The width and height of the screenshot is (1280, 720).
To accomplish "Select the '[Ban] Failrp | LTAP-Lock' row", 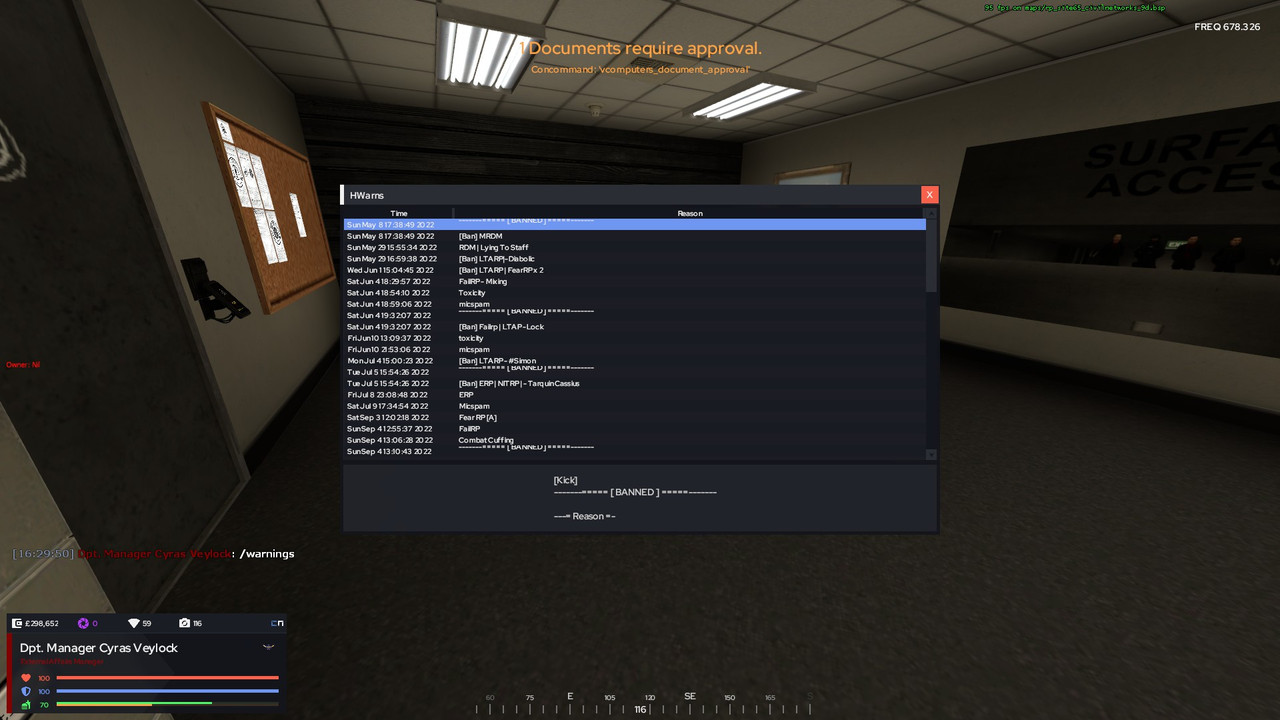I will coord(635,327).
